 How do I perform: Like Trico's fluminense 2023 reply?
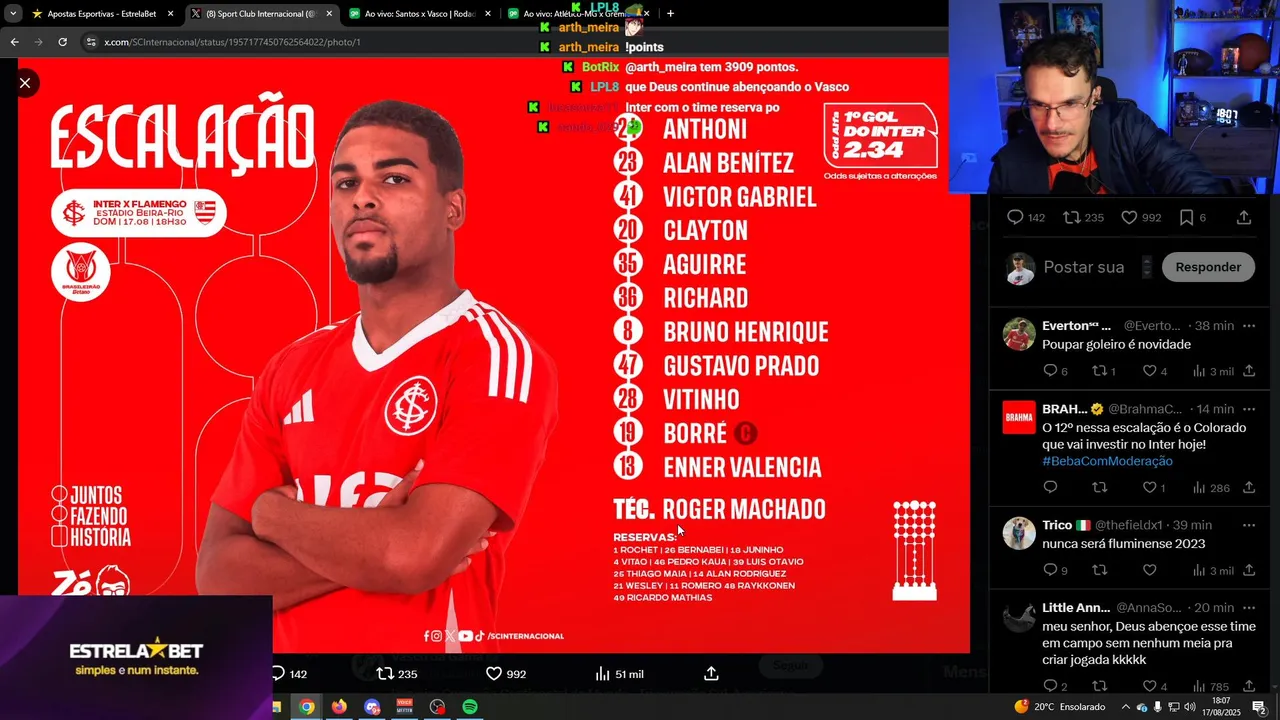(x=1149, y=570)
